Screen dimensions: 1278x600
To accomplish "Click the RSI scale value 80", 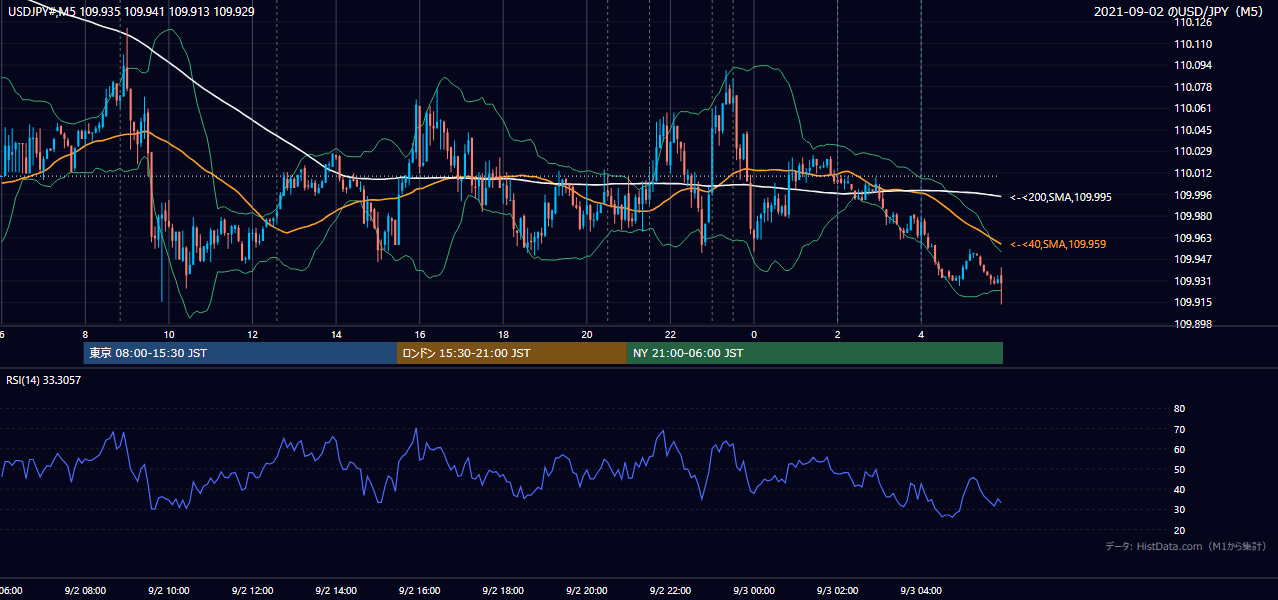I will pyautogui.click(x=1179, y=409).
